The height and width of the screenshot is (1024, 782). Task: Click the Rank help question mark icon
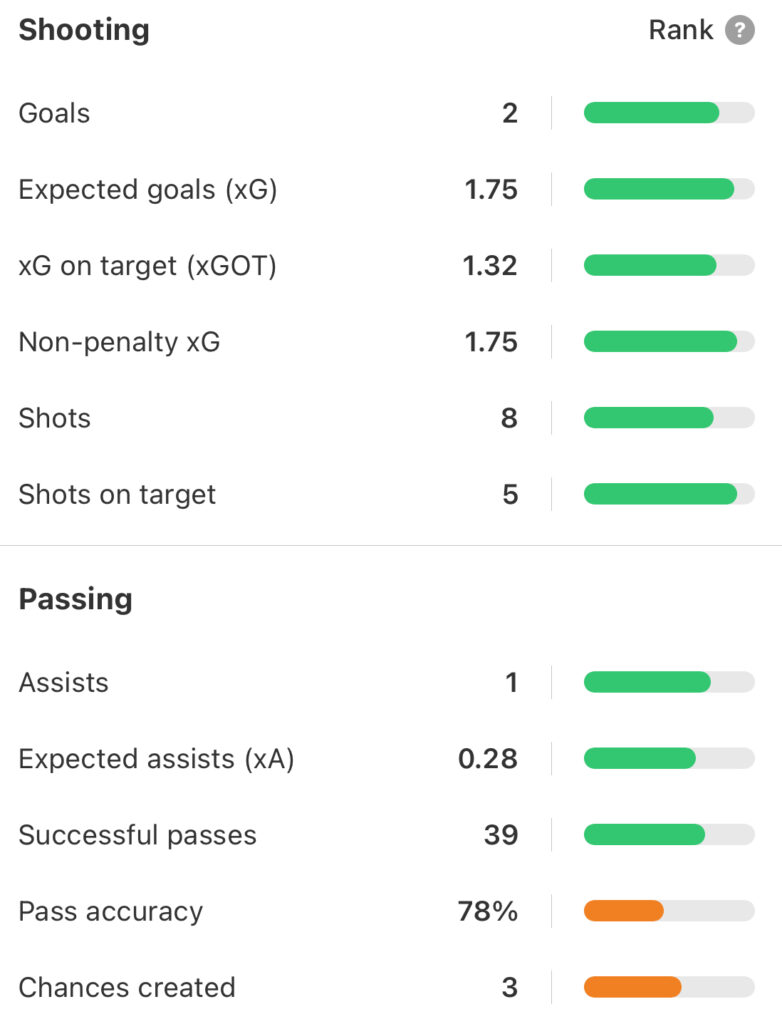click(740, 30)
